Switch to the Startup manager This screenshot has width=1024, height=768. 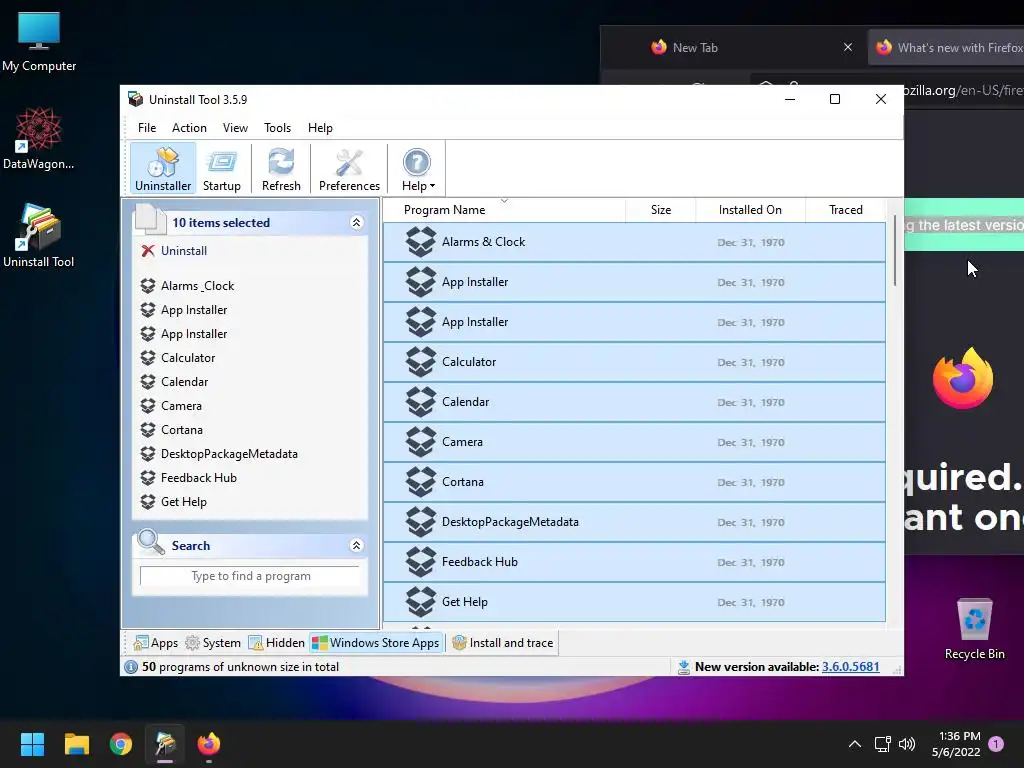(x=221, y=169)
